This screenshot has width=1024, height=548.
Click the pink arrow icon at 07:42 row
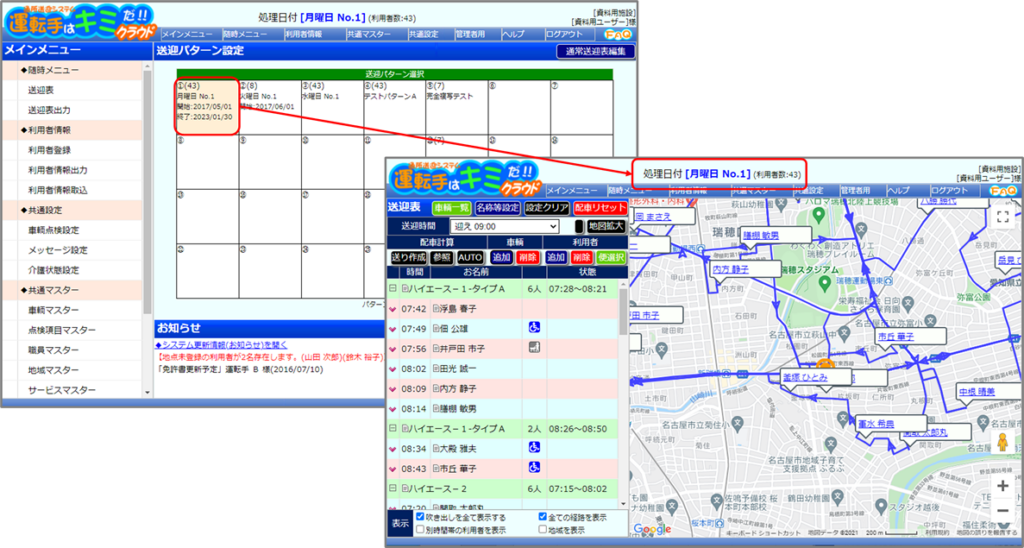coord(392,309)
